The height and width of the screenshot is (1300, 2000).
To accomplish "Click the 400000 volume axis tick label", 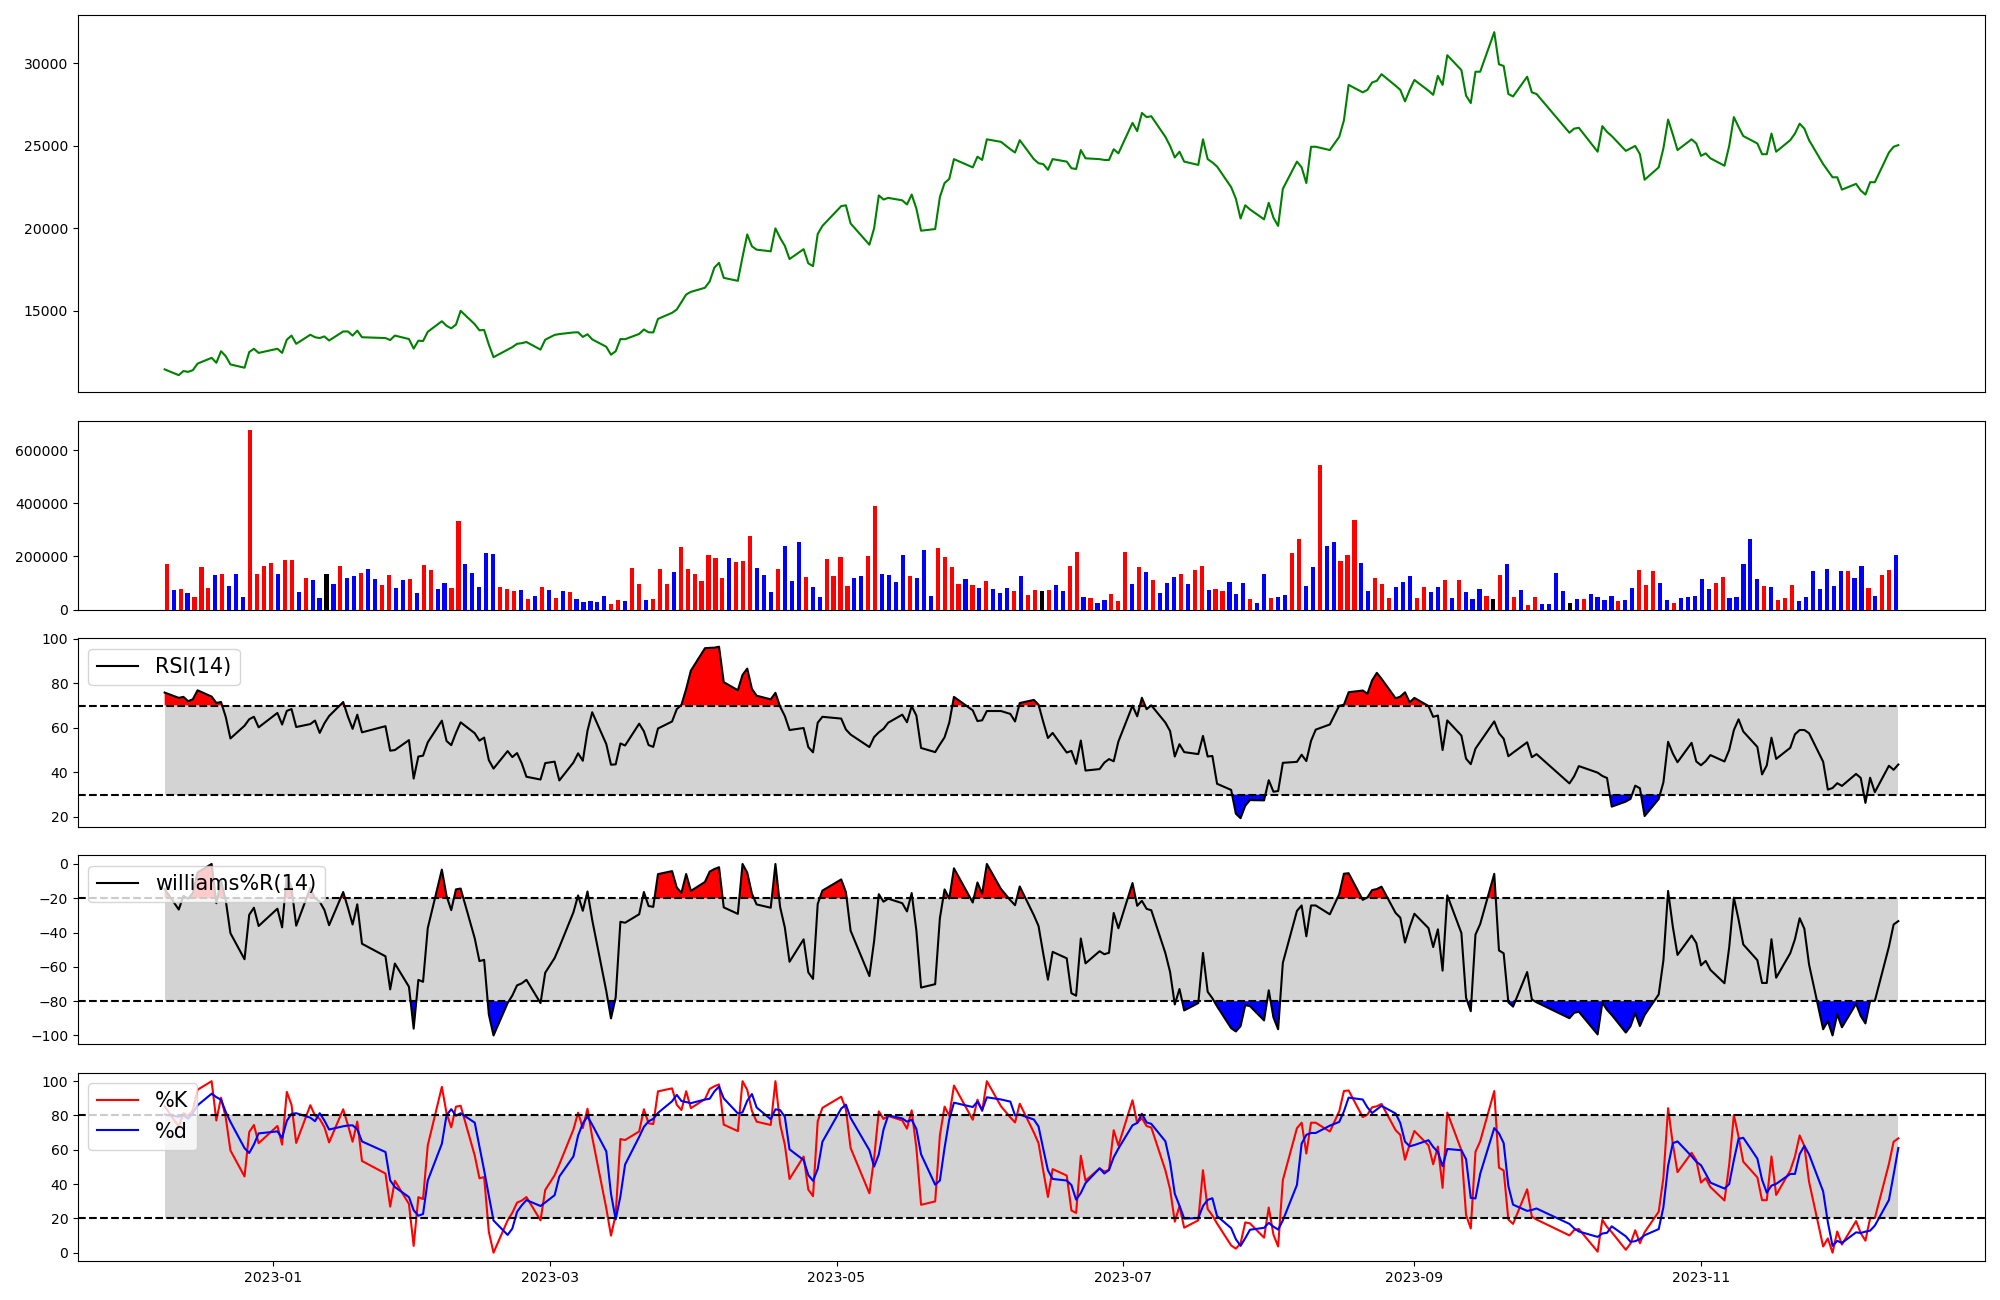I will click(x=41, y=504).
